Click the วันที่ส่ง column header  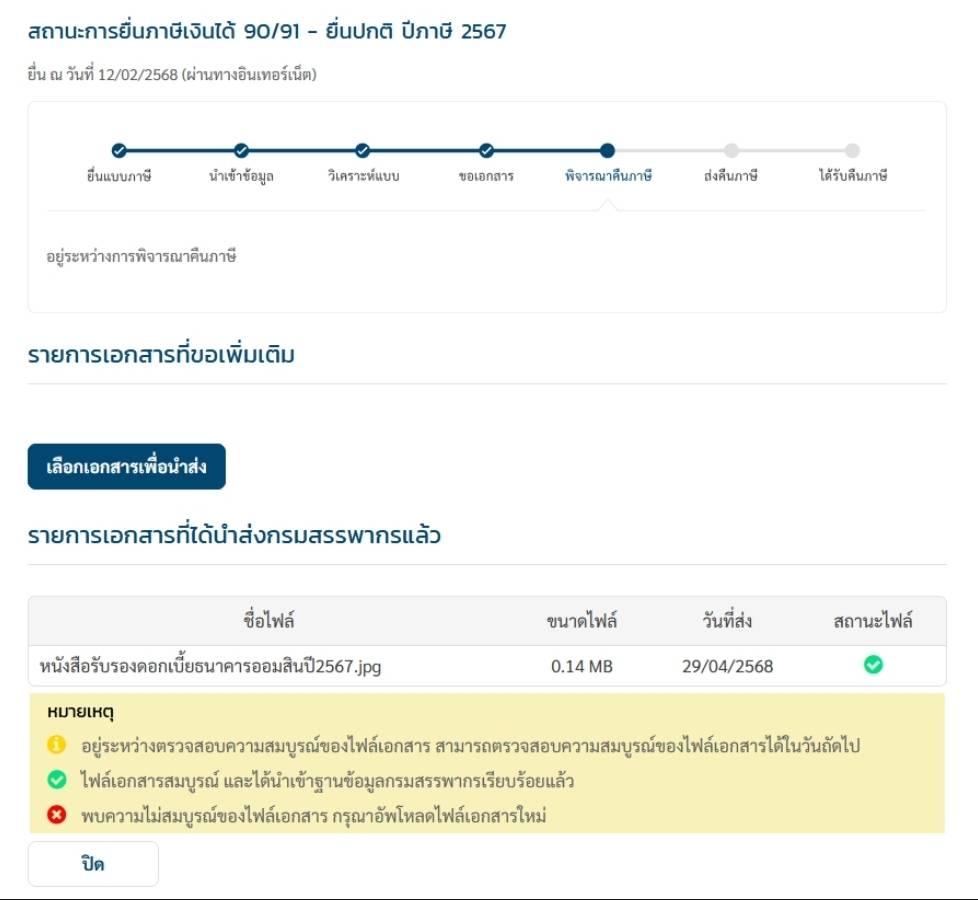727,621
